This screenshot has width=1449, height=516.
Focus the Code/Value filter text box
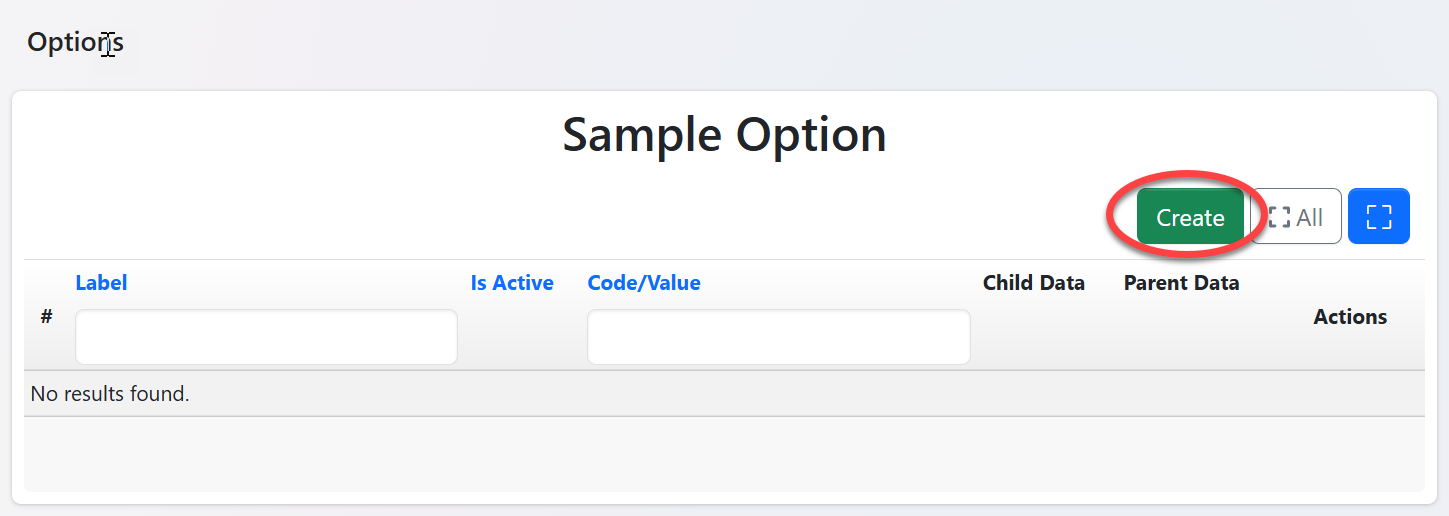(778, 337)
